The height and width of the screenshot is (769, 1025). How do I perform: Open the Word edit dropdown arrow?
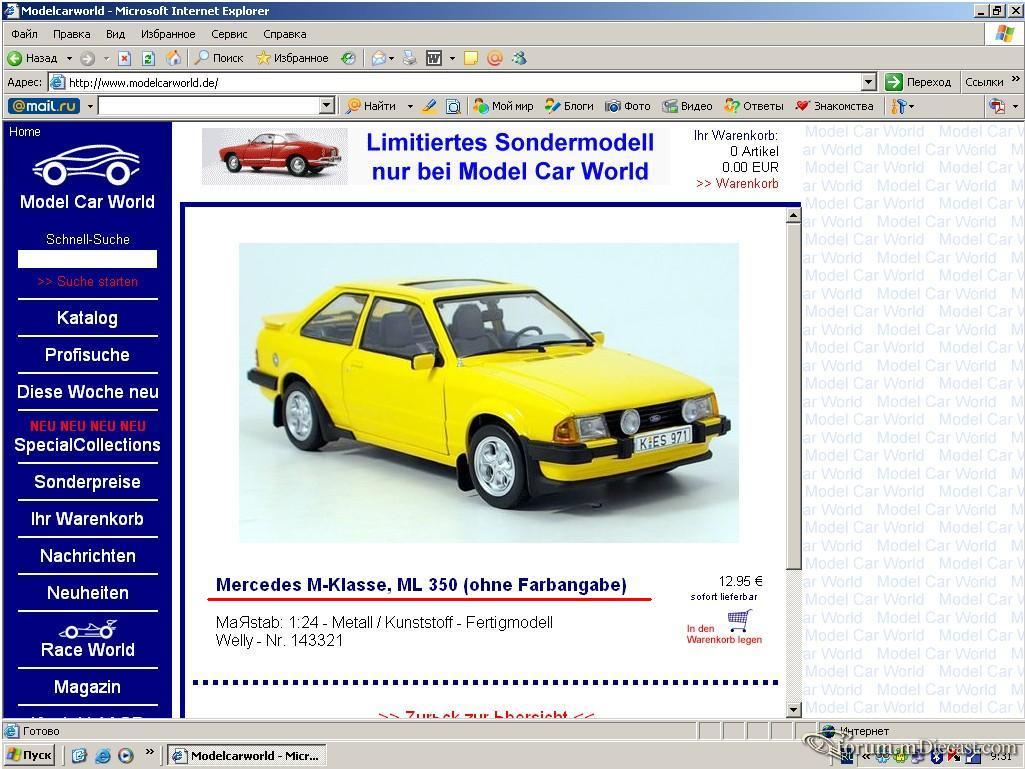pos(452,59)
